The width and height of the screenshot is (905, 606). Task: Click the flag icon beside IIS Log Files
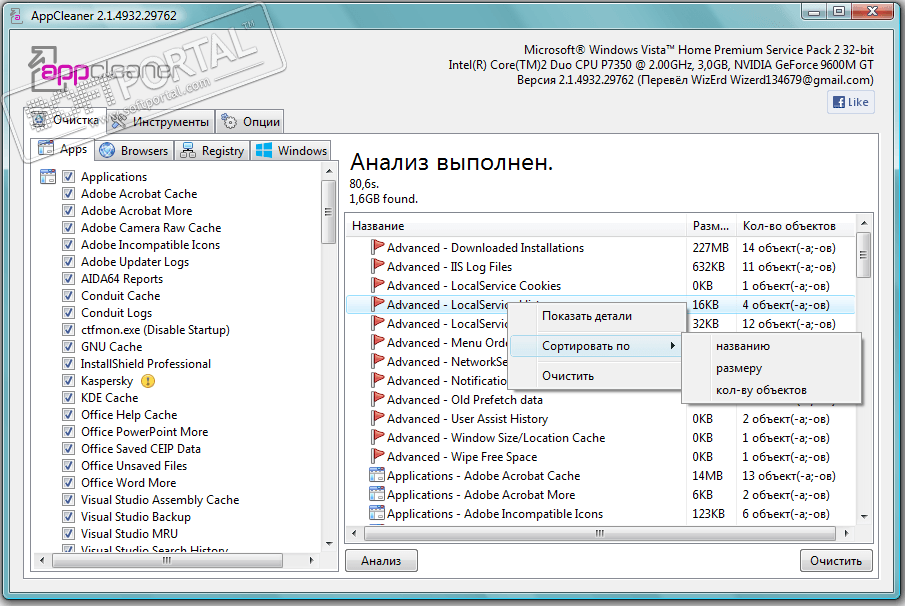377,267
